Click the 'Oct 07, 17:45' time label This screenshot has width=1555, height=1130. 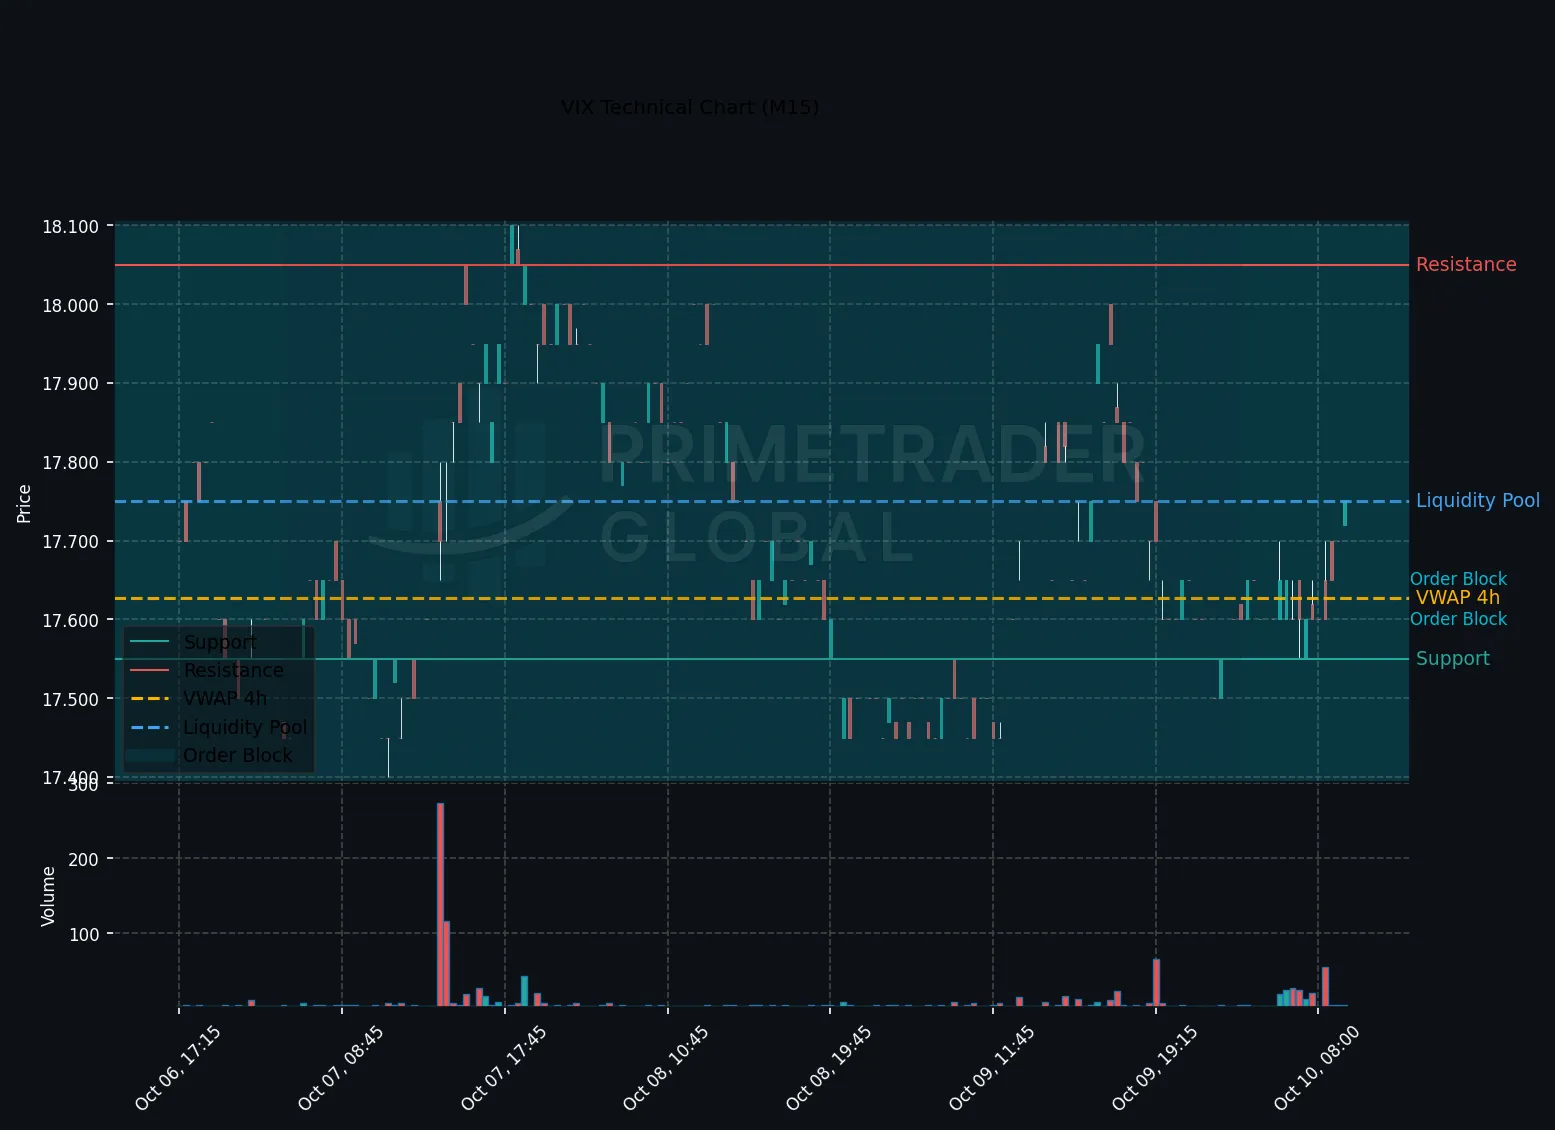click(x=504, y=1068)
